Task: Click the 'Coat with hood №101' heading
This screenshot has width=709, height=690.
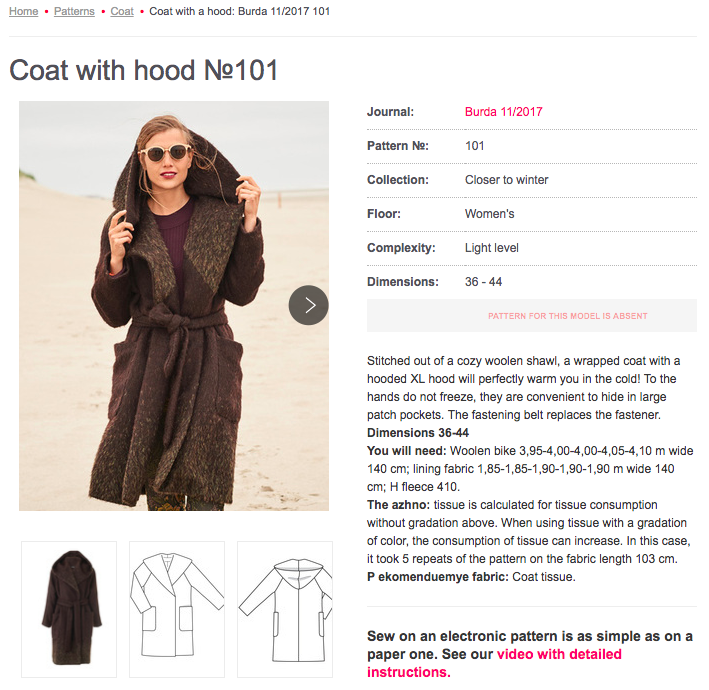Action: click(143, 70)
